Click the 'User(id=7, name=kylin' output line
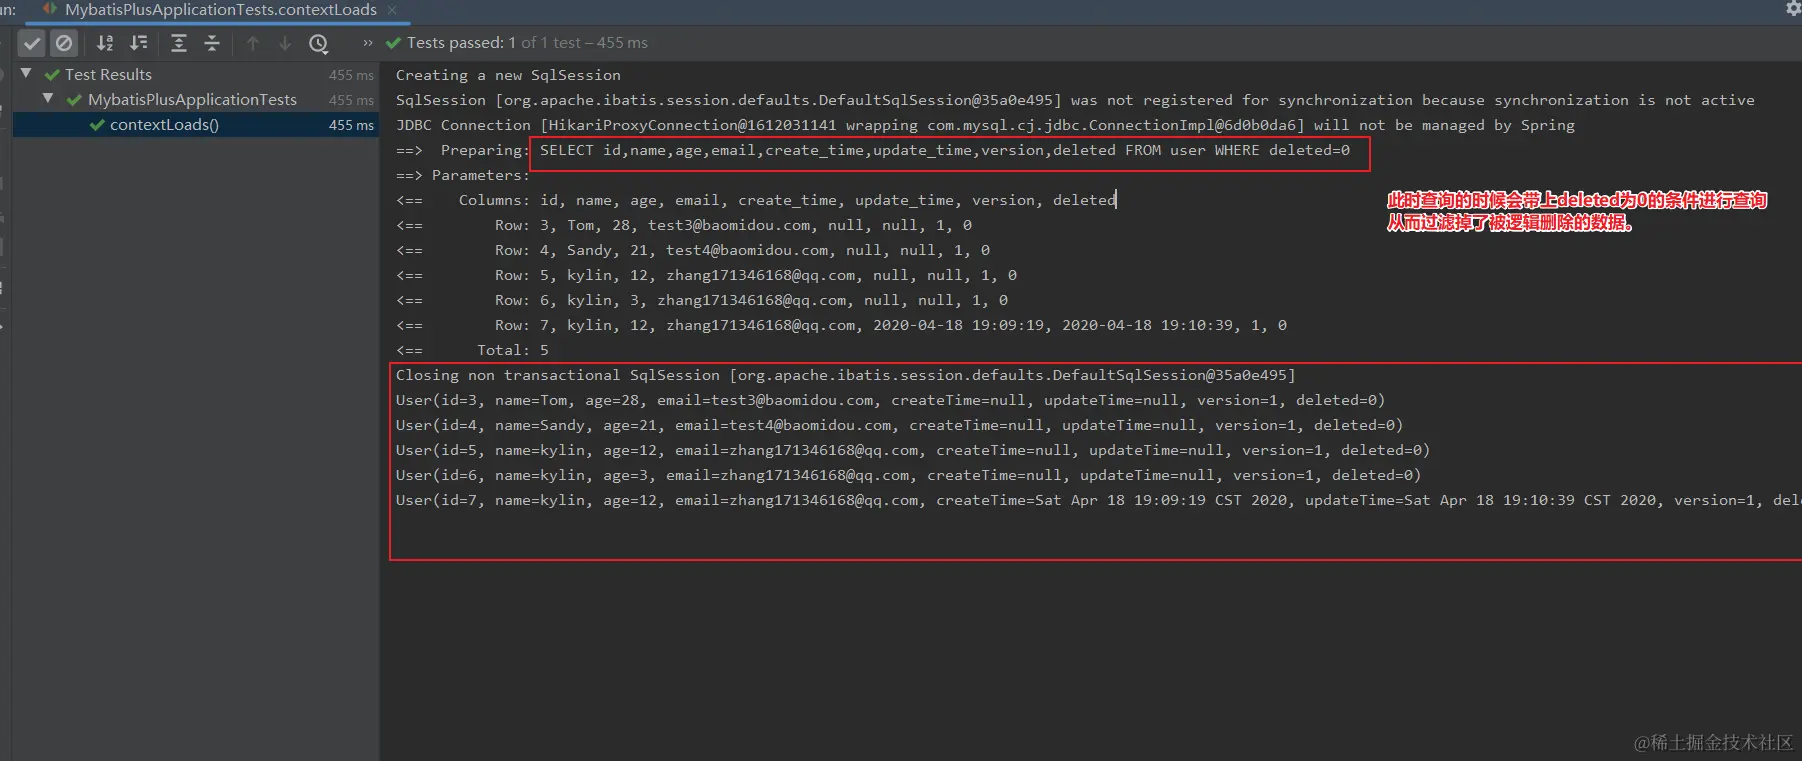Viewport: 1802px width, 761px height. pyautogui.click(x=1098, y=500)
